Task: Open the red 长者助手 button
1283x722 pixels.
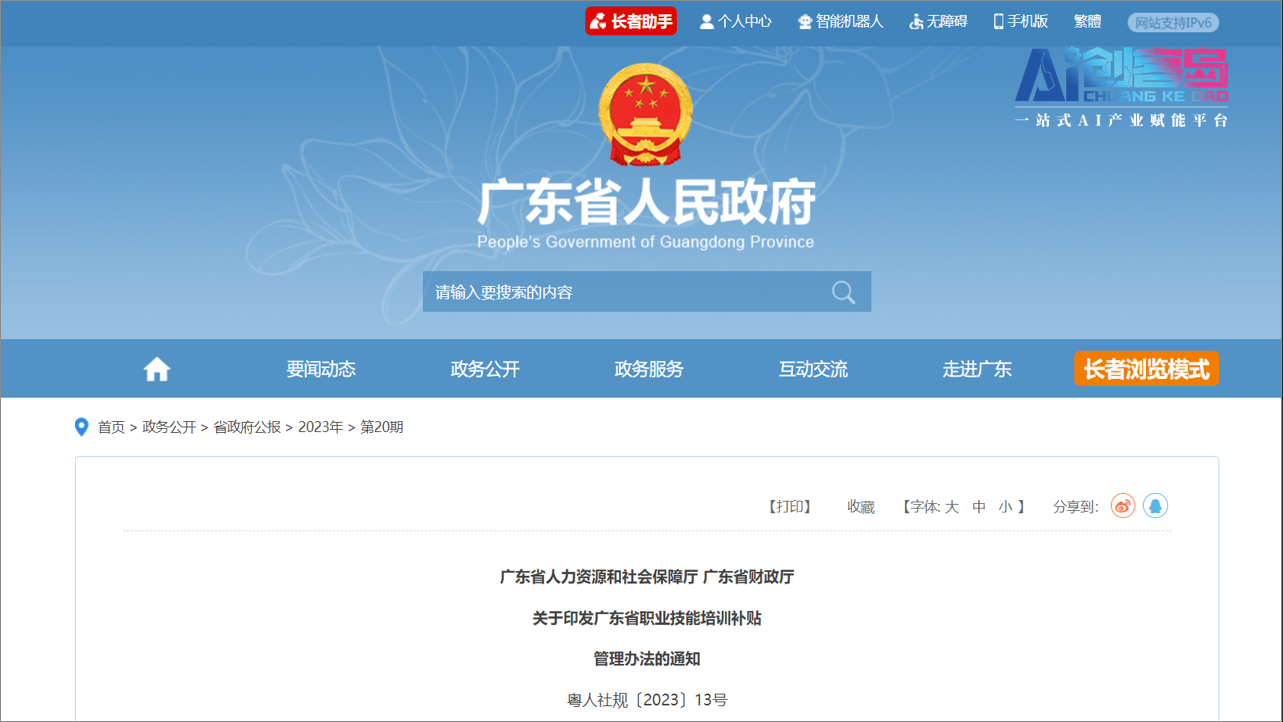Action: [631, 21]
